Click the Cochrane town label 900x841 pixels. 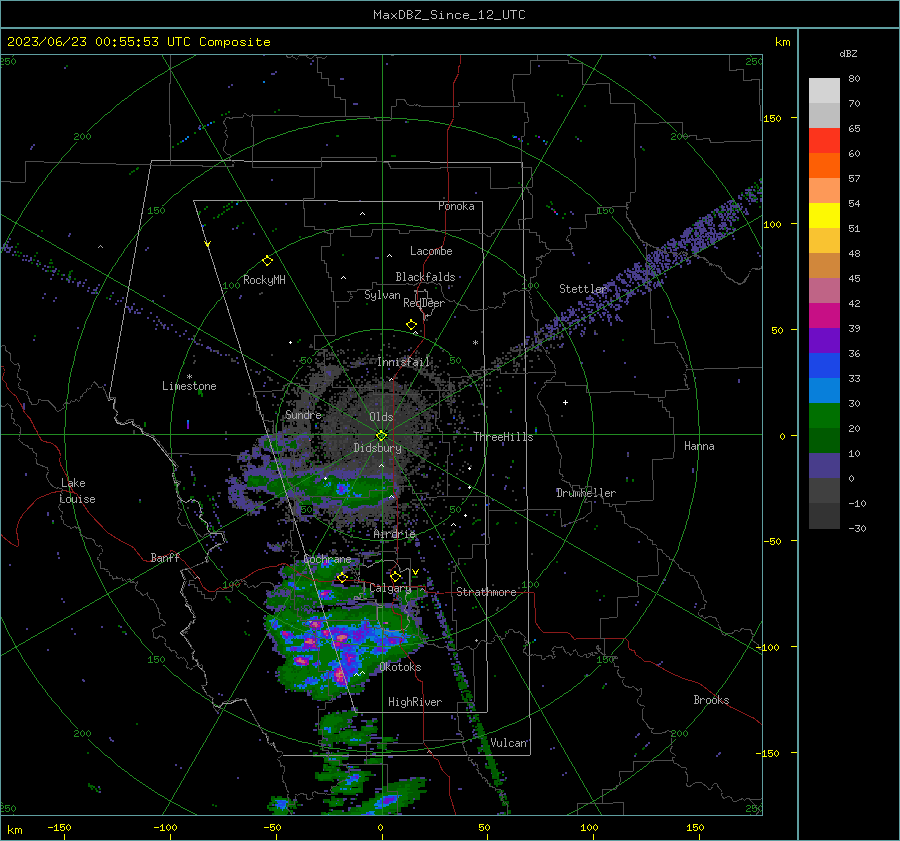pos(327,559)
